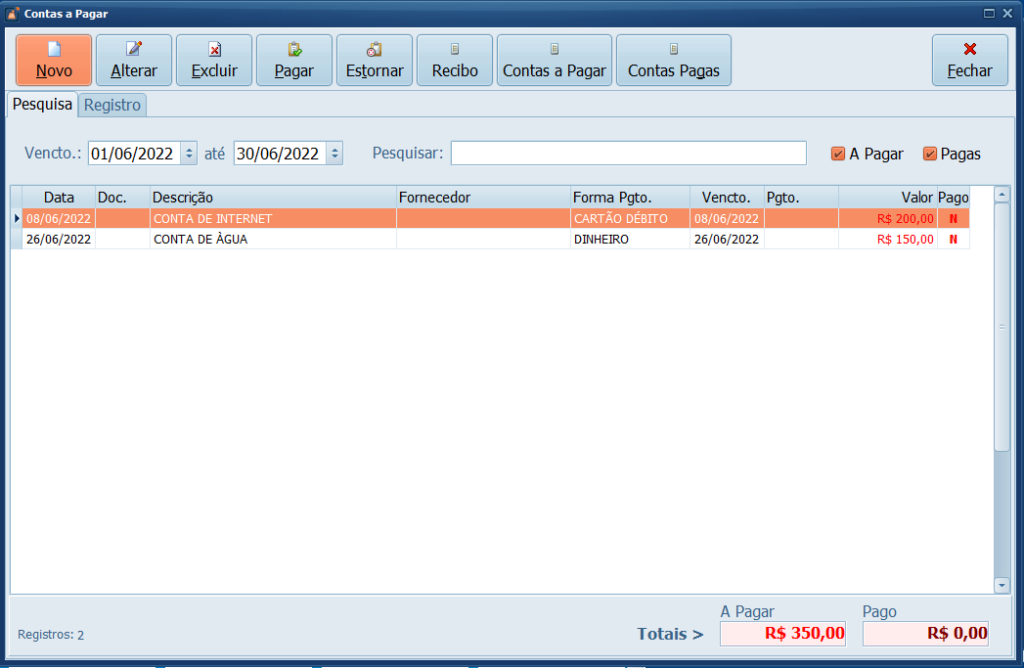Click the Valor column header

click(x=886, y=198)
